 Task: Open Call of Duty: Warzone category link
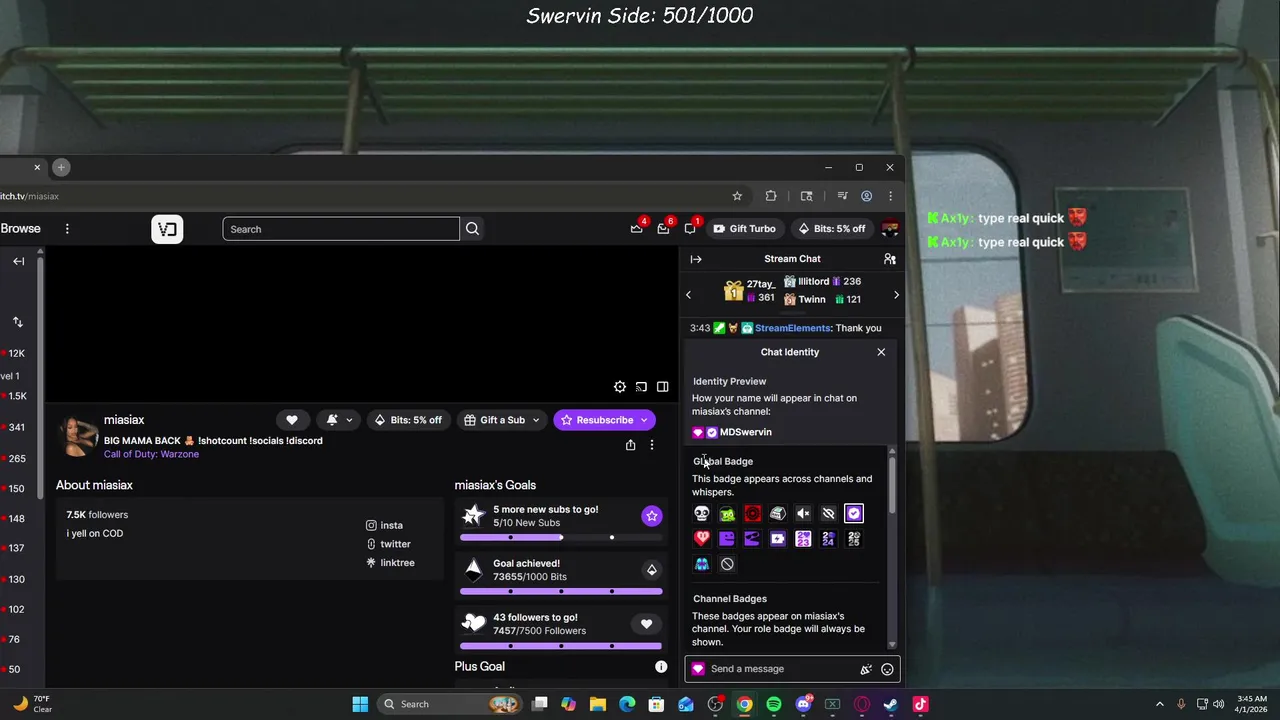point(151,454)
